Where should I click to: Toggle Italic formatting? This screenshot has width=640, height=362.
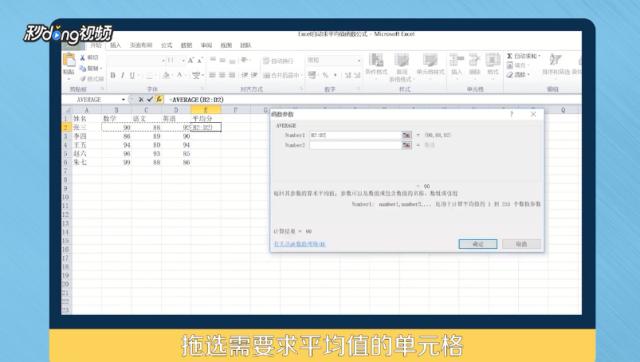tap(122, 76)
